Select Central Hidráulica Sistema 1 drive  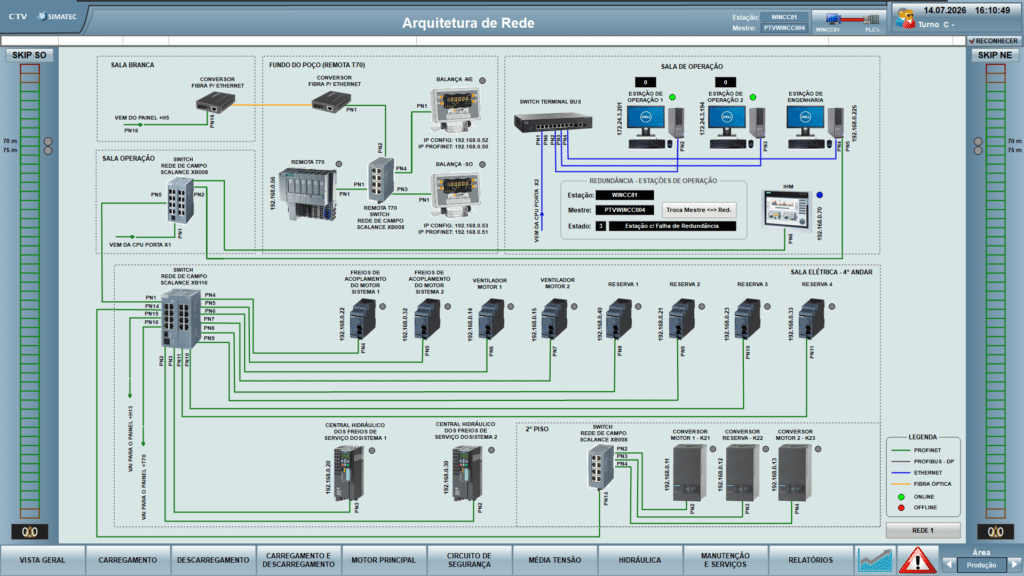point(349,474)
